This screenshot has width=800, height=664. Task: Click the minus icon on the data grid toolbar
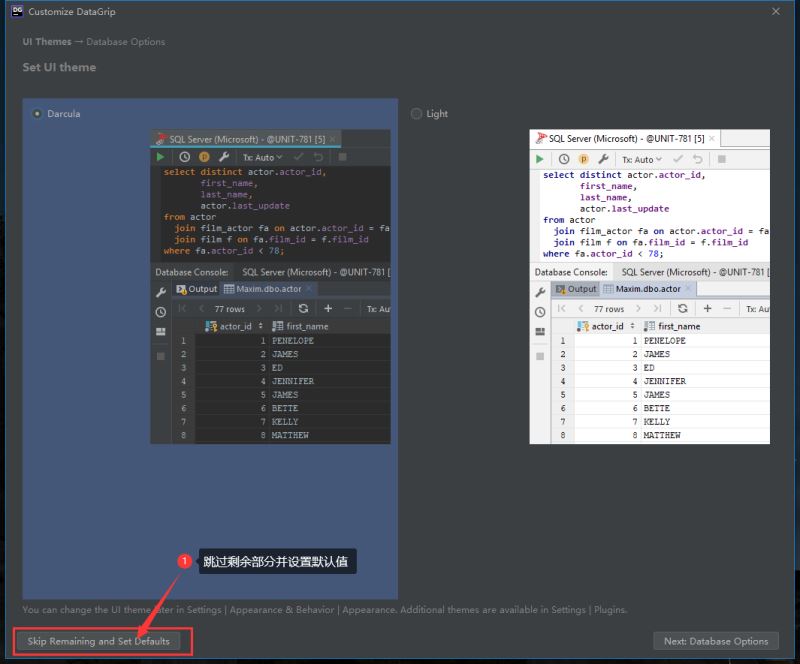click(x=346, y=308)
